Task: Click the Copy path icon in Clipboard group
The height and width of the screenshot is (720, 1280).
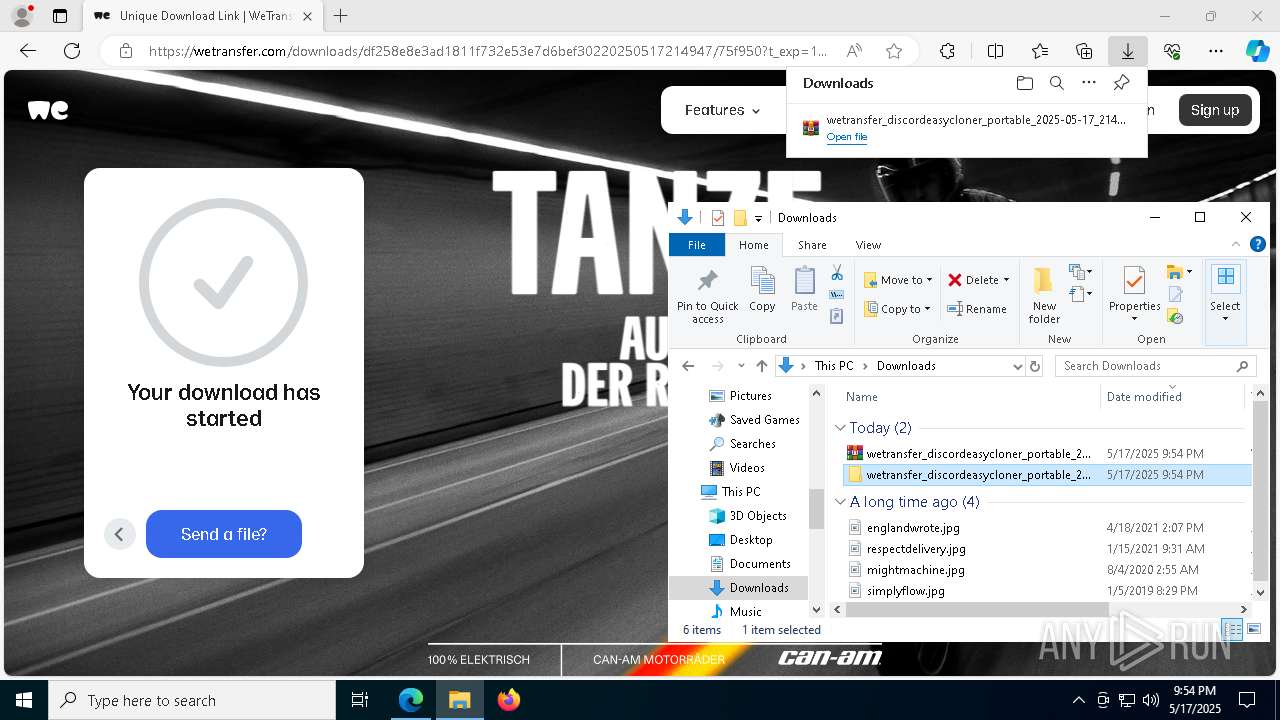Action: pyautogui.click(x=837, y=295)
